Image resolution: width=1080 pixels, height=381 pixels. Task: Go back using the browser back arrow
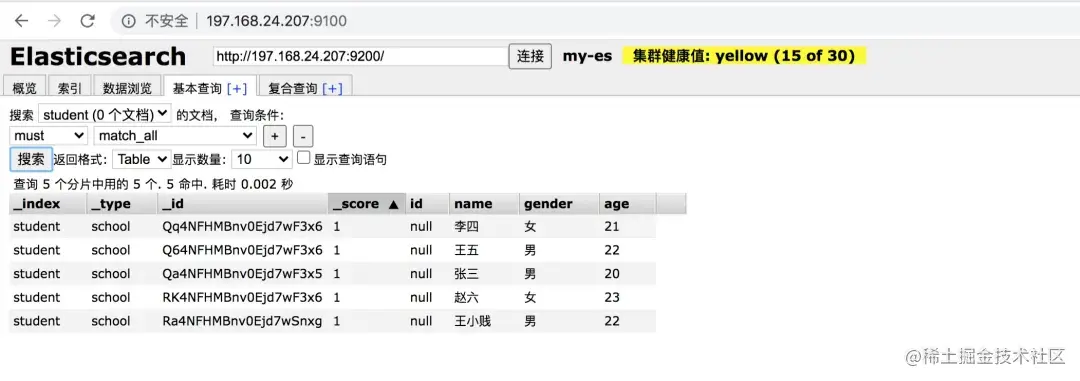click(21, 21)
